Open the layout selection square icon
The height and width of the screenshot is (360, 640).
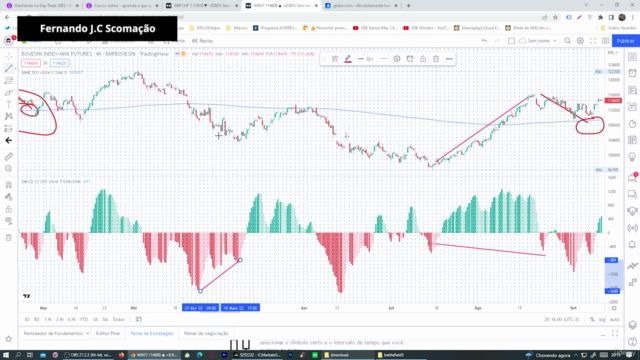[x=511, y=41]
